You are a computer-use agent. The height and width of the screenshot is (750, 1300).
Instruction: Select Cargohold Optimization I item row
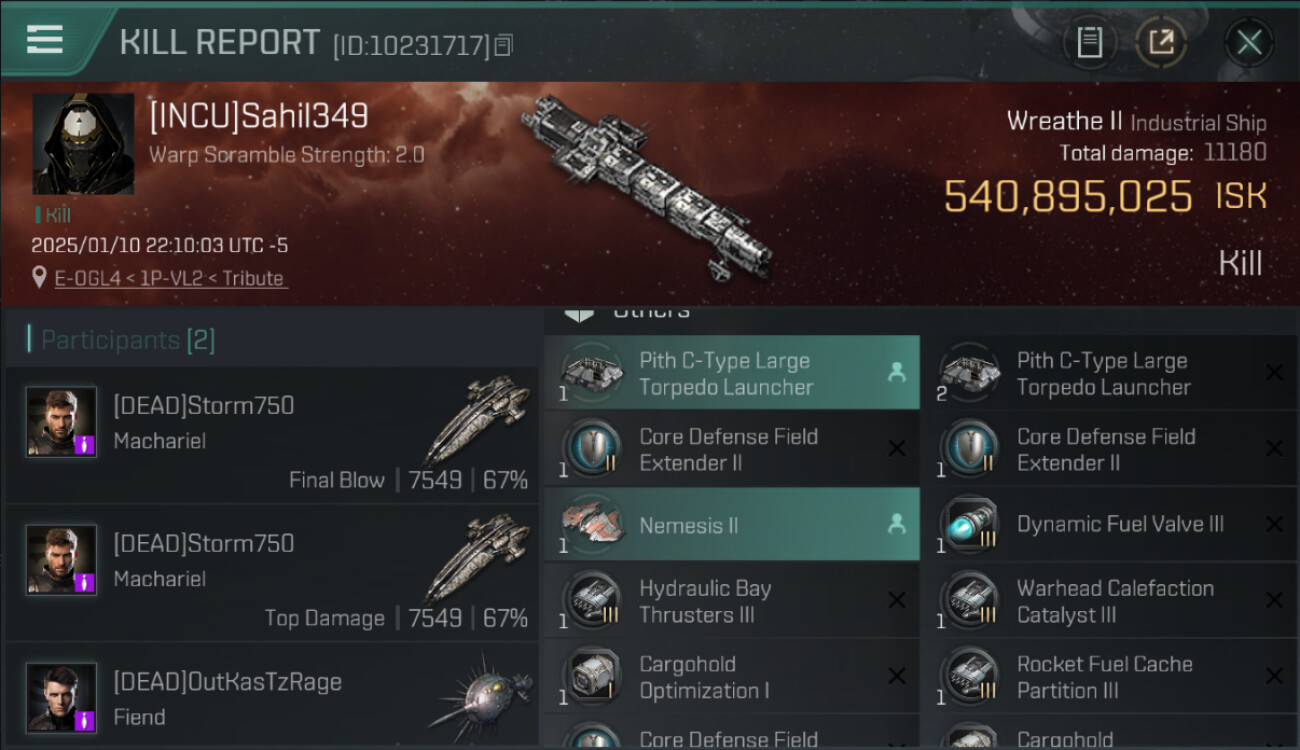(x=732, y=676)
